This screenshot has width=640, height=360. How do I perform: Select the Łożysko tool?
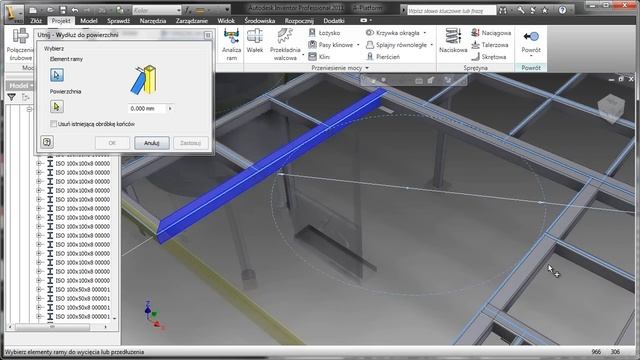[324, 33]
